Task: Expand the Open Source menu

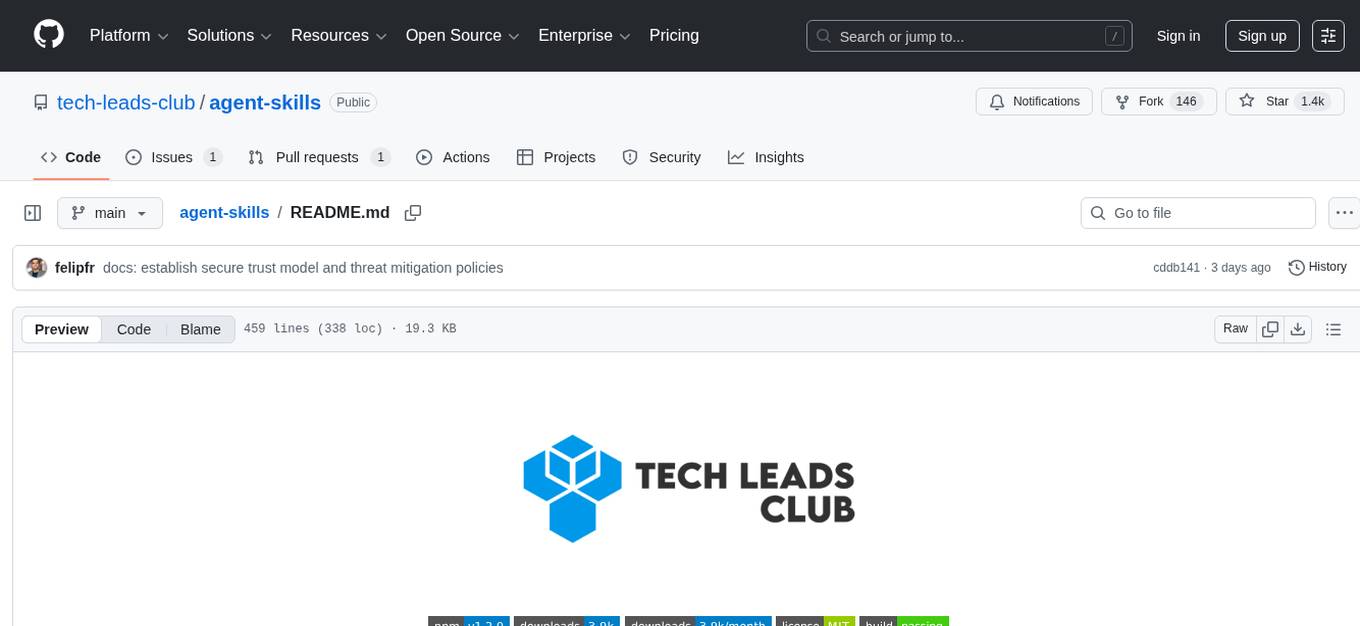Action: [462, 36]
